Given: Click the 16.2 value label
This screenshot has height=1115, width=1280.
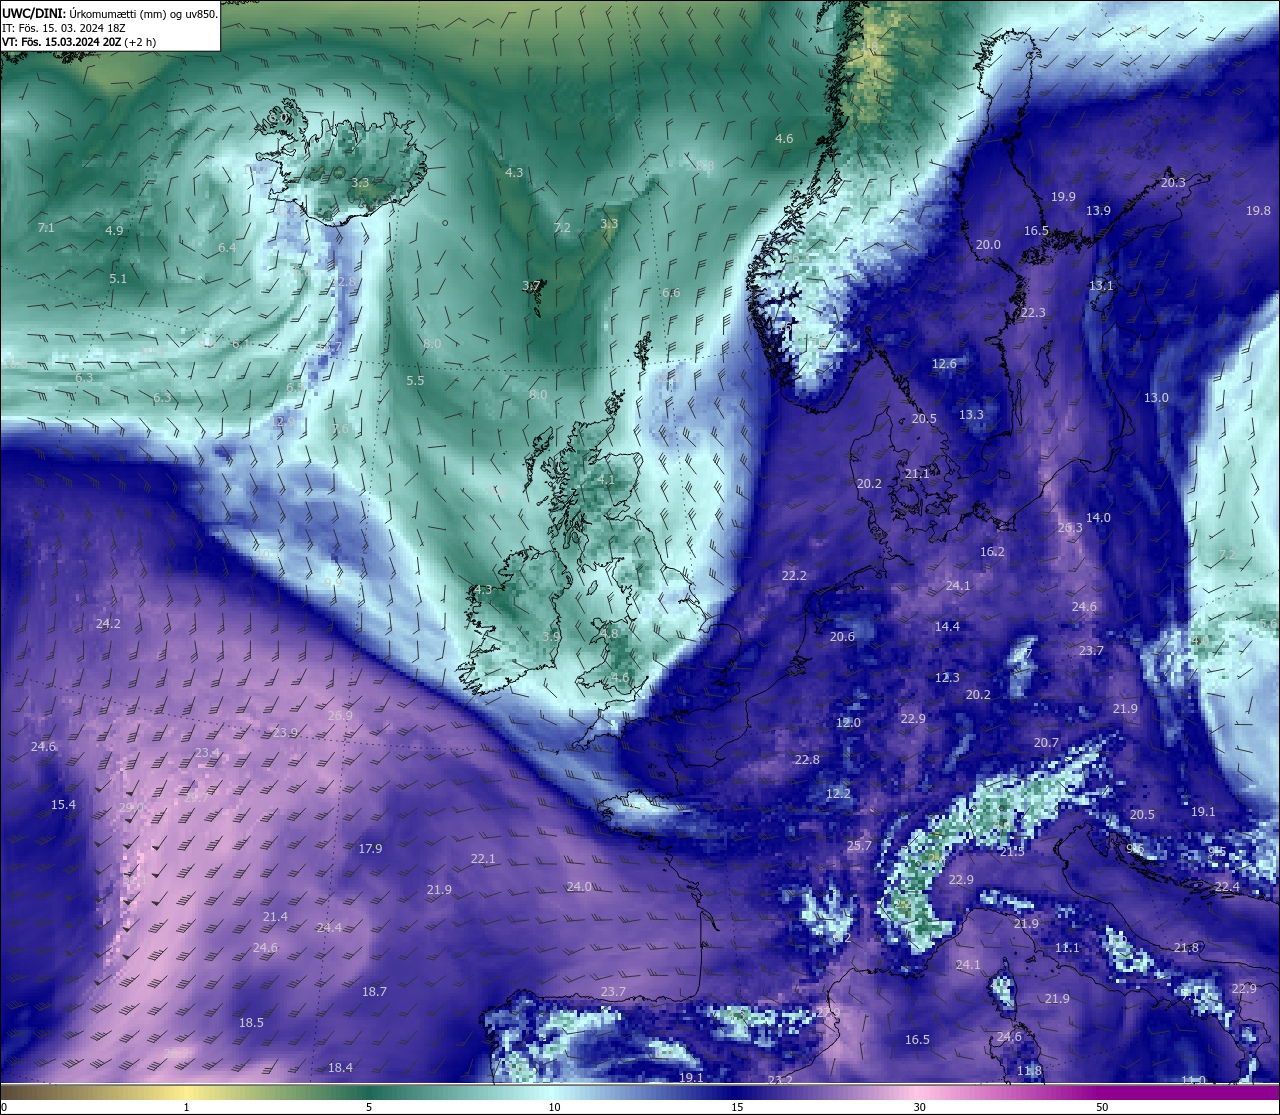Looking at the screenshot, I should point(992,551).
